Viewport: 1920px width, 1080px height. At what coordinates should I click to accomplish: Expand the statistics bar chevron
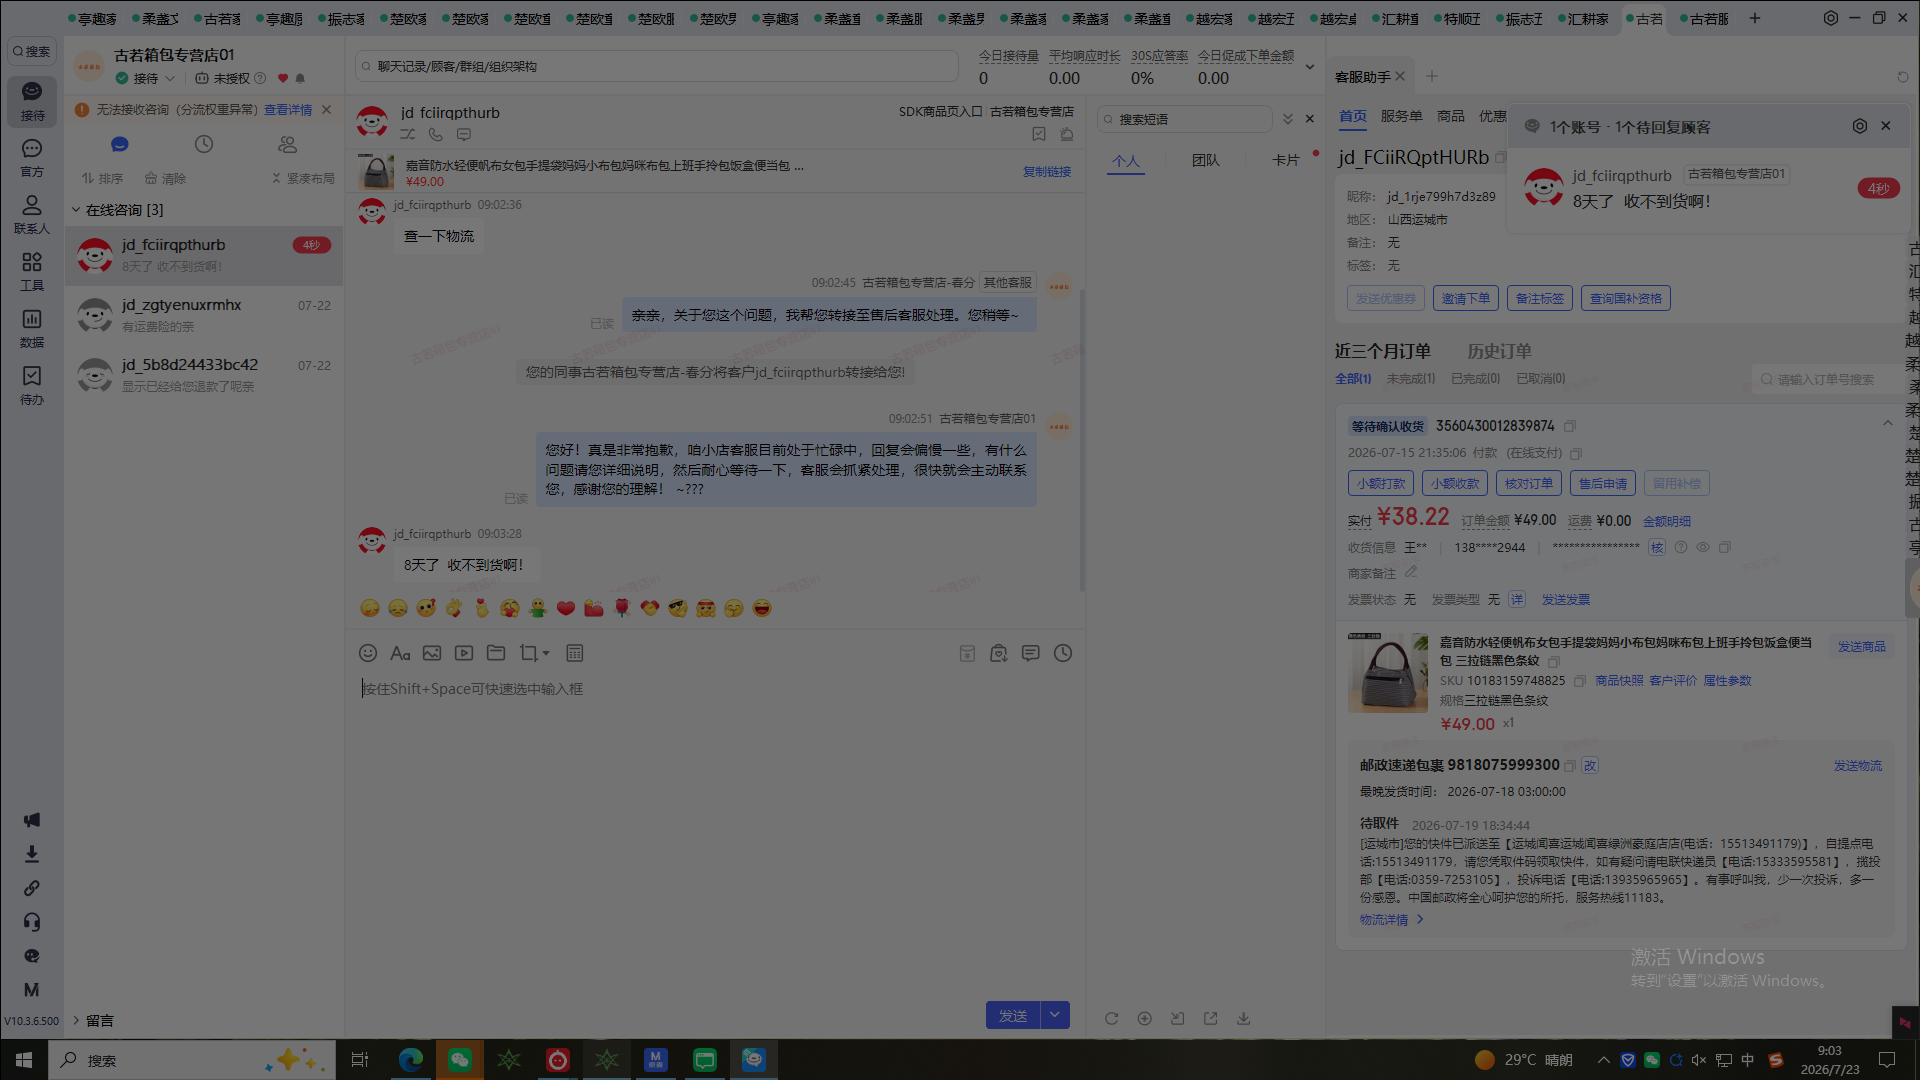[1309, 67]
